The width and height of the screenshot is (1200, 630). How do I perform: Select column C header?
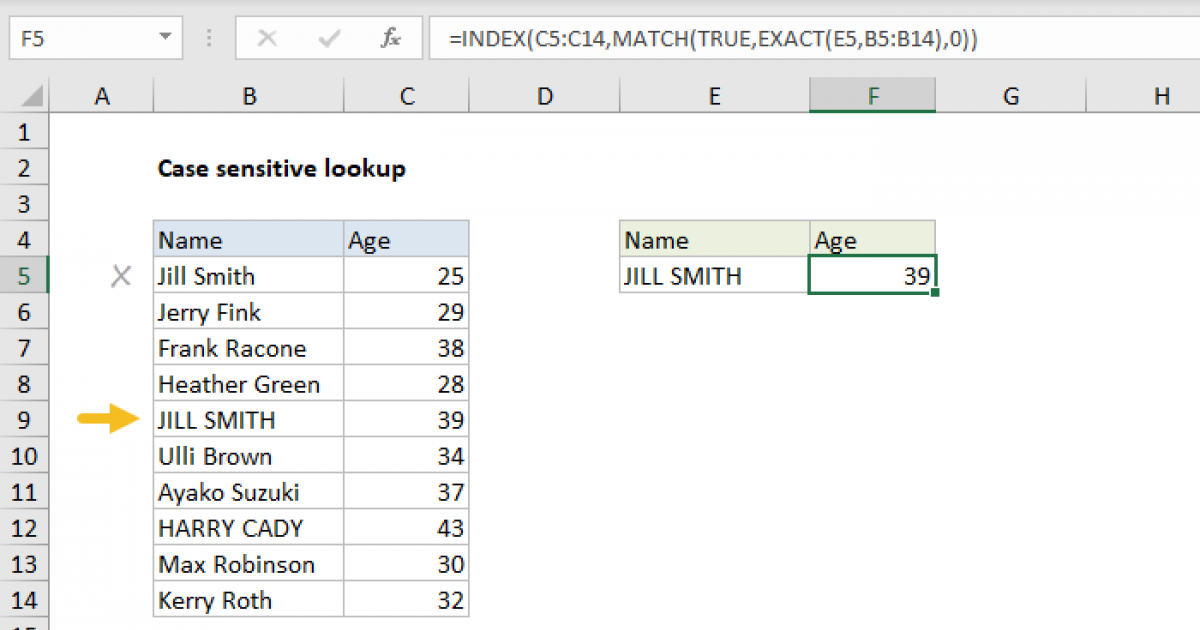pos(406,96)
